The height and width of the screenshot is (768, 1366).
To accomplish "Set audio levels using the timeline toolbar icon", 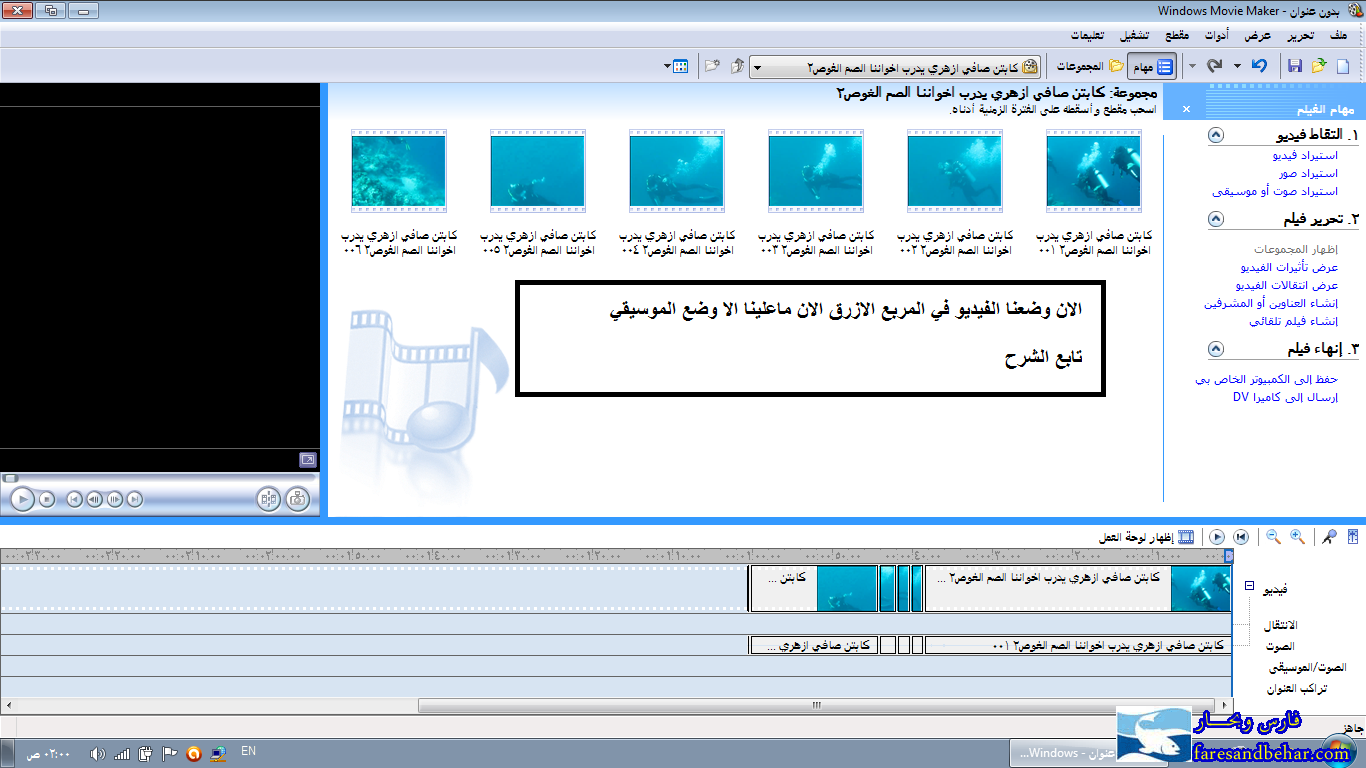I will pyautogui.click(x=1353, y=537).
